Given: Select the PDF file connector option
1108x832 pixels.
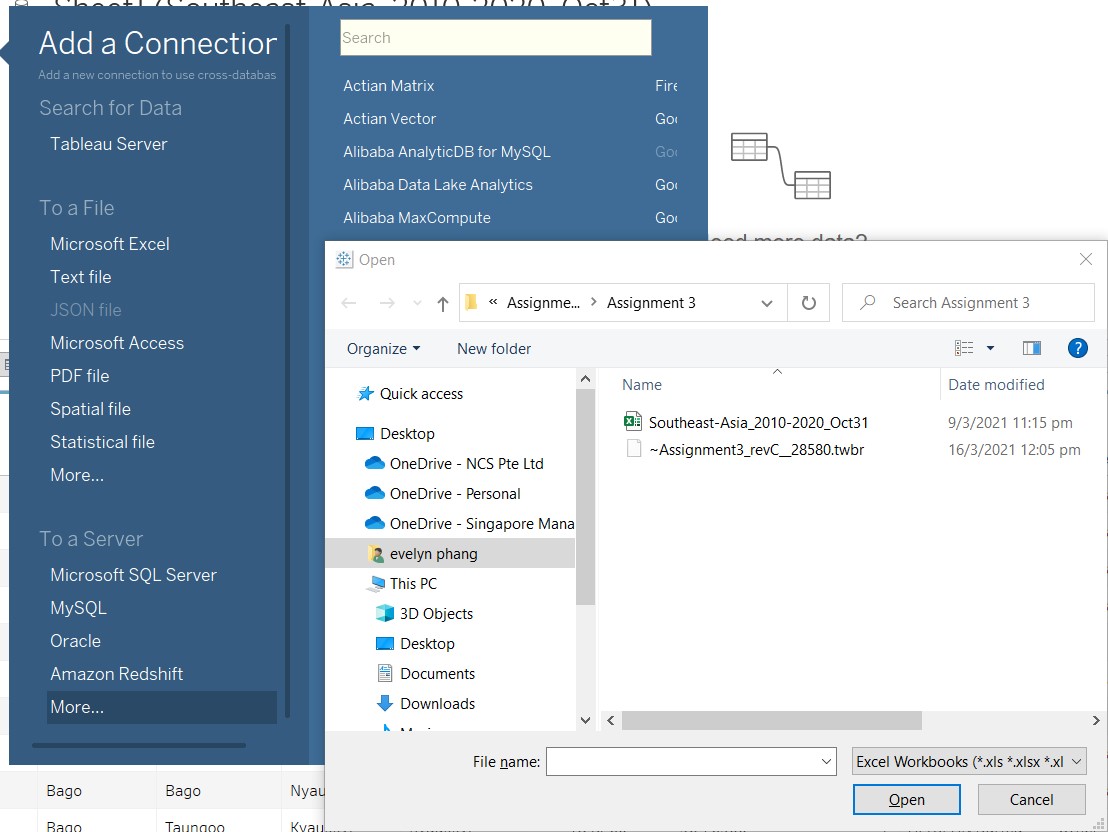Looking at the screenshot, I should 80,376.
